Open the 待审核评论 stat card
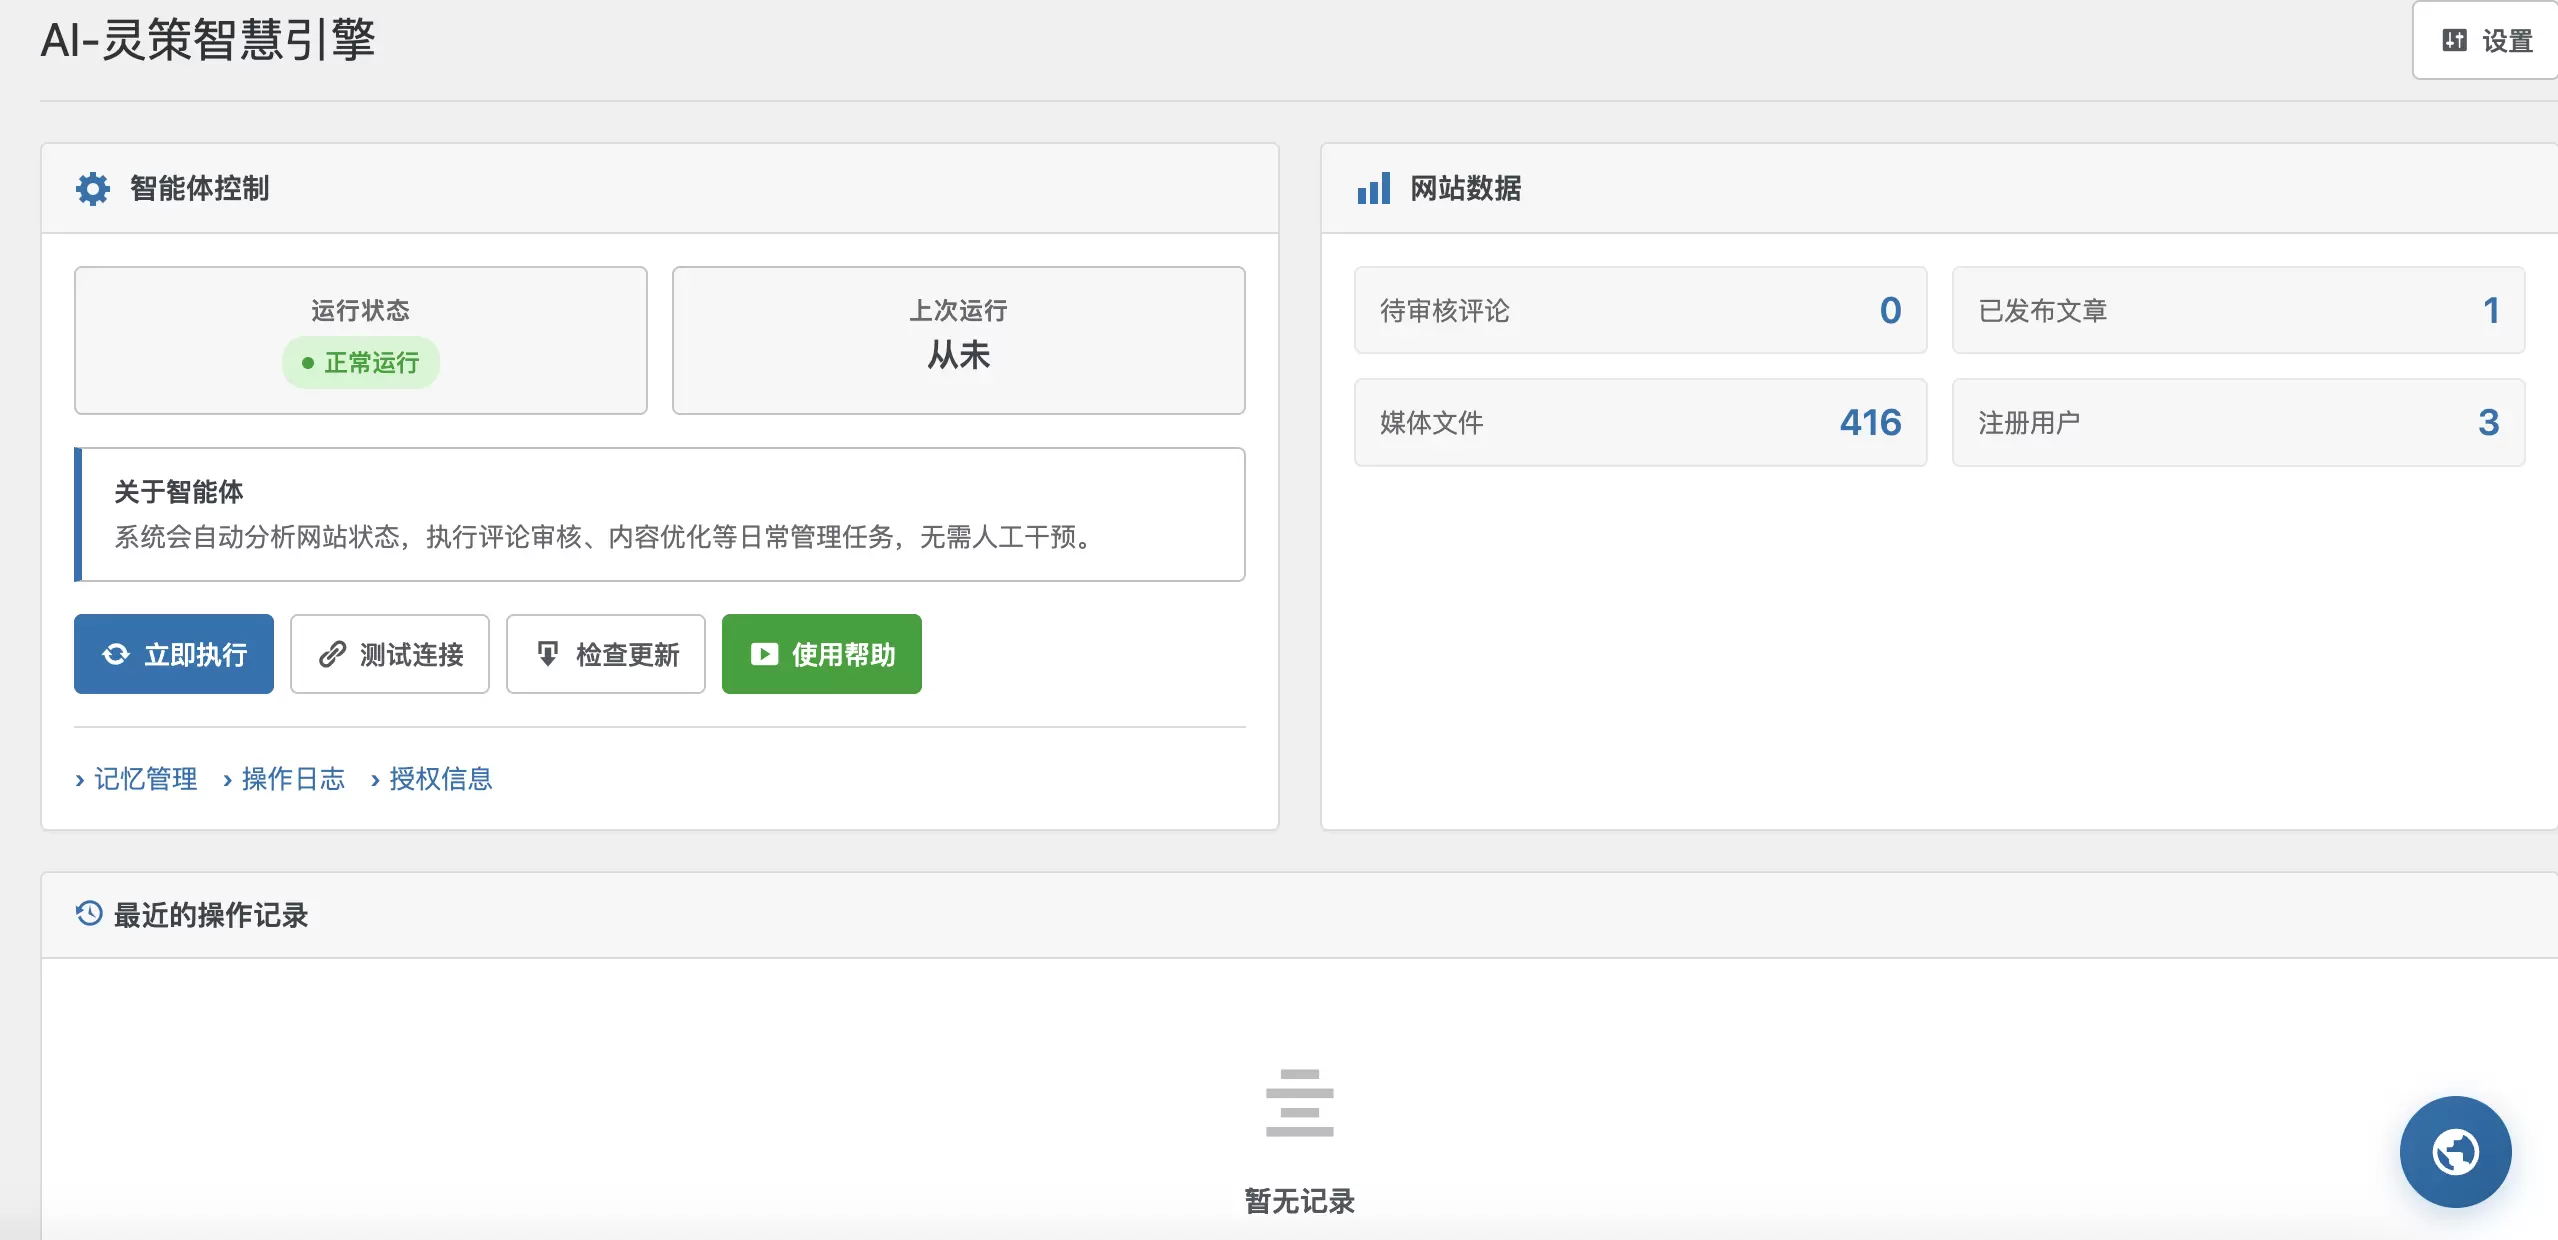This screenshot has width=2558, height=1240. [x=1640, y=310]
